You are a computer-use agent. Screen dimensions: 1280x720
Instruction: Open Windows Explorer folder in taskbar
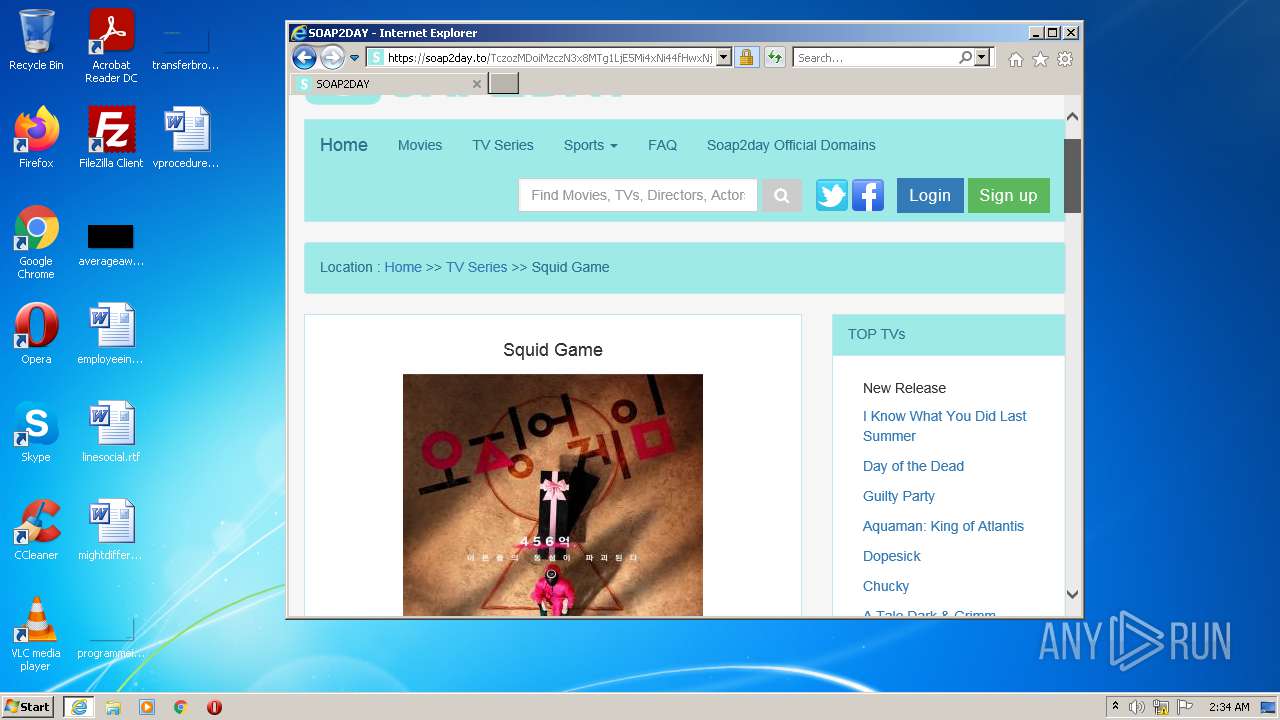113,707
